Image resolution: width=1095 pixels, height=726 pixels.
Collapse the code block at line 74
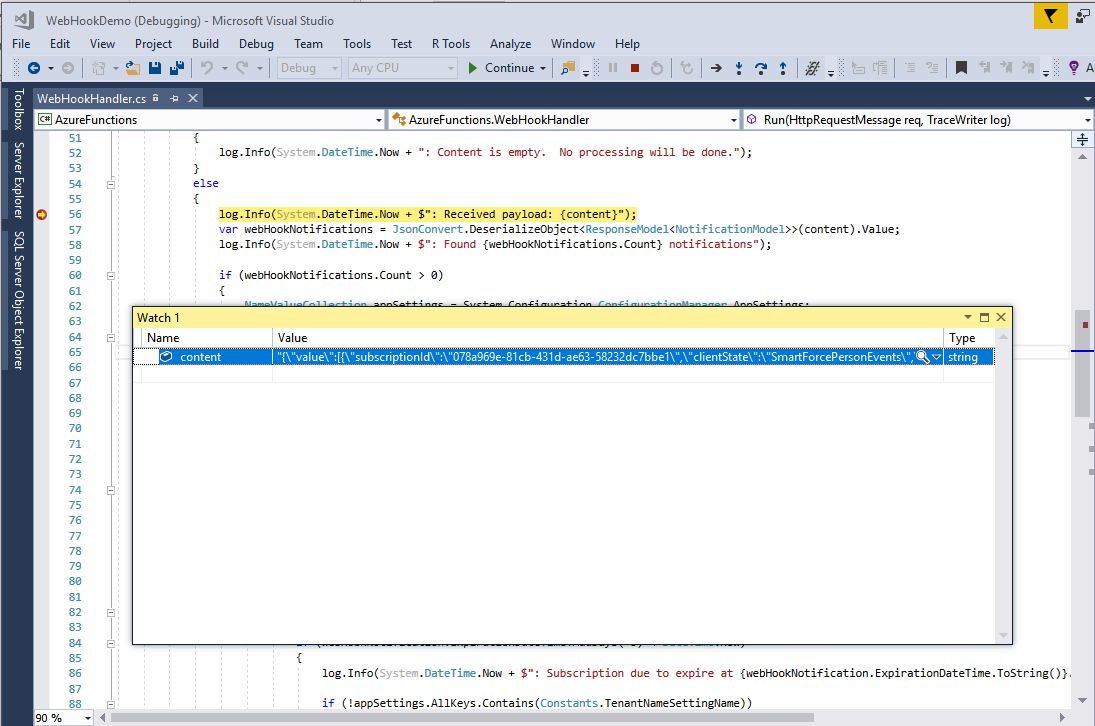coord(110,490)
